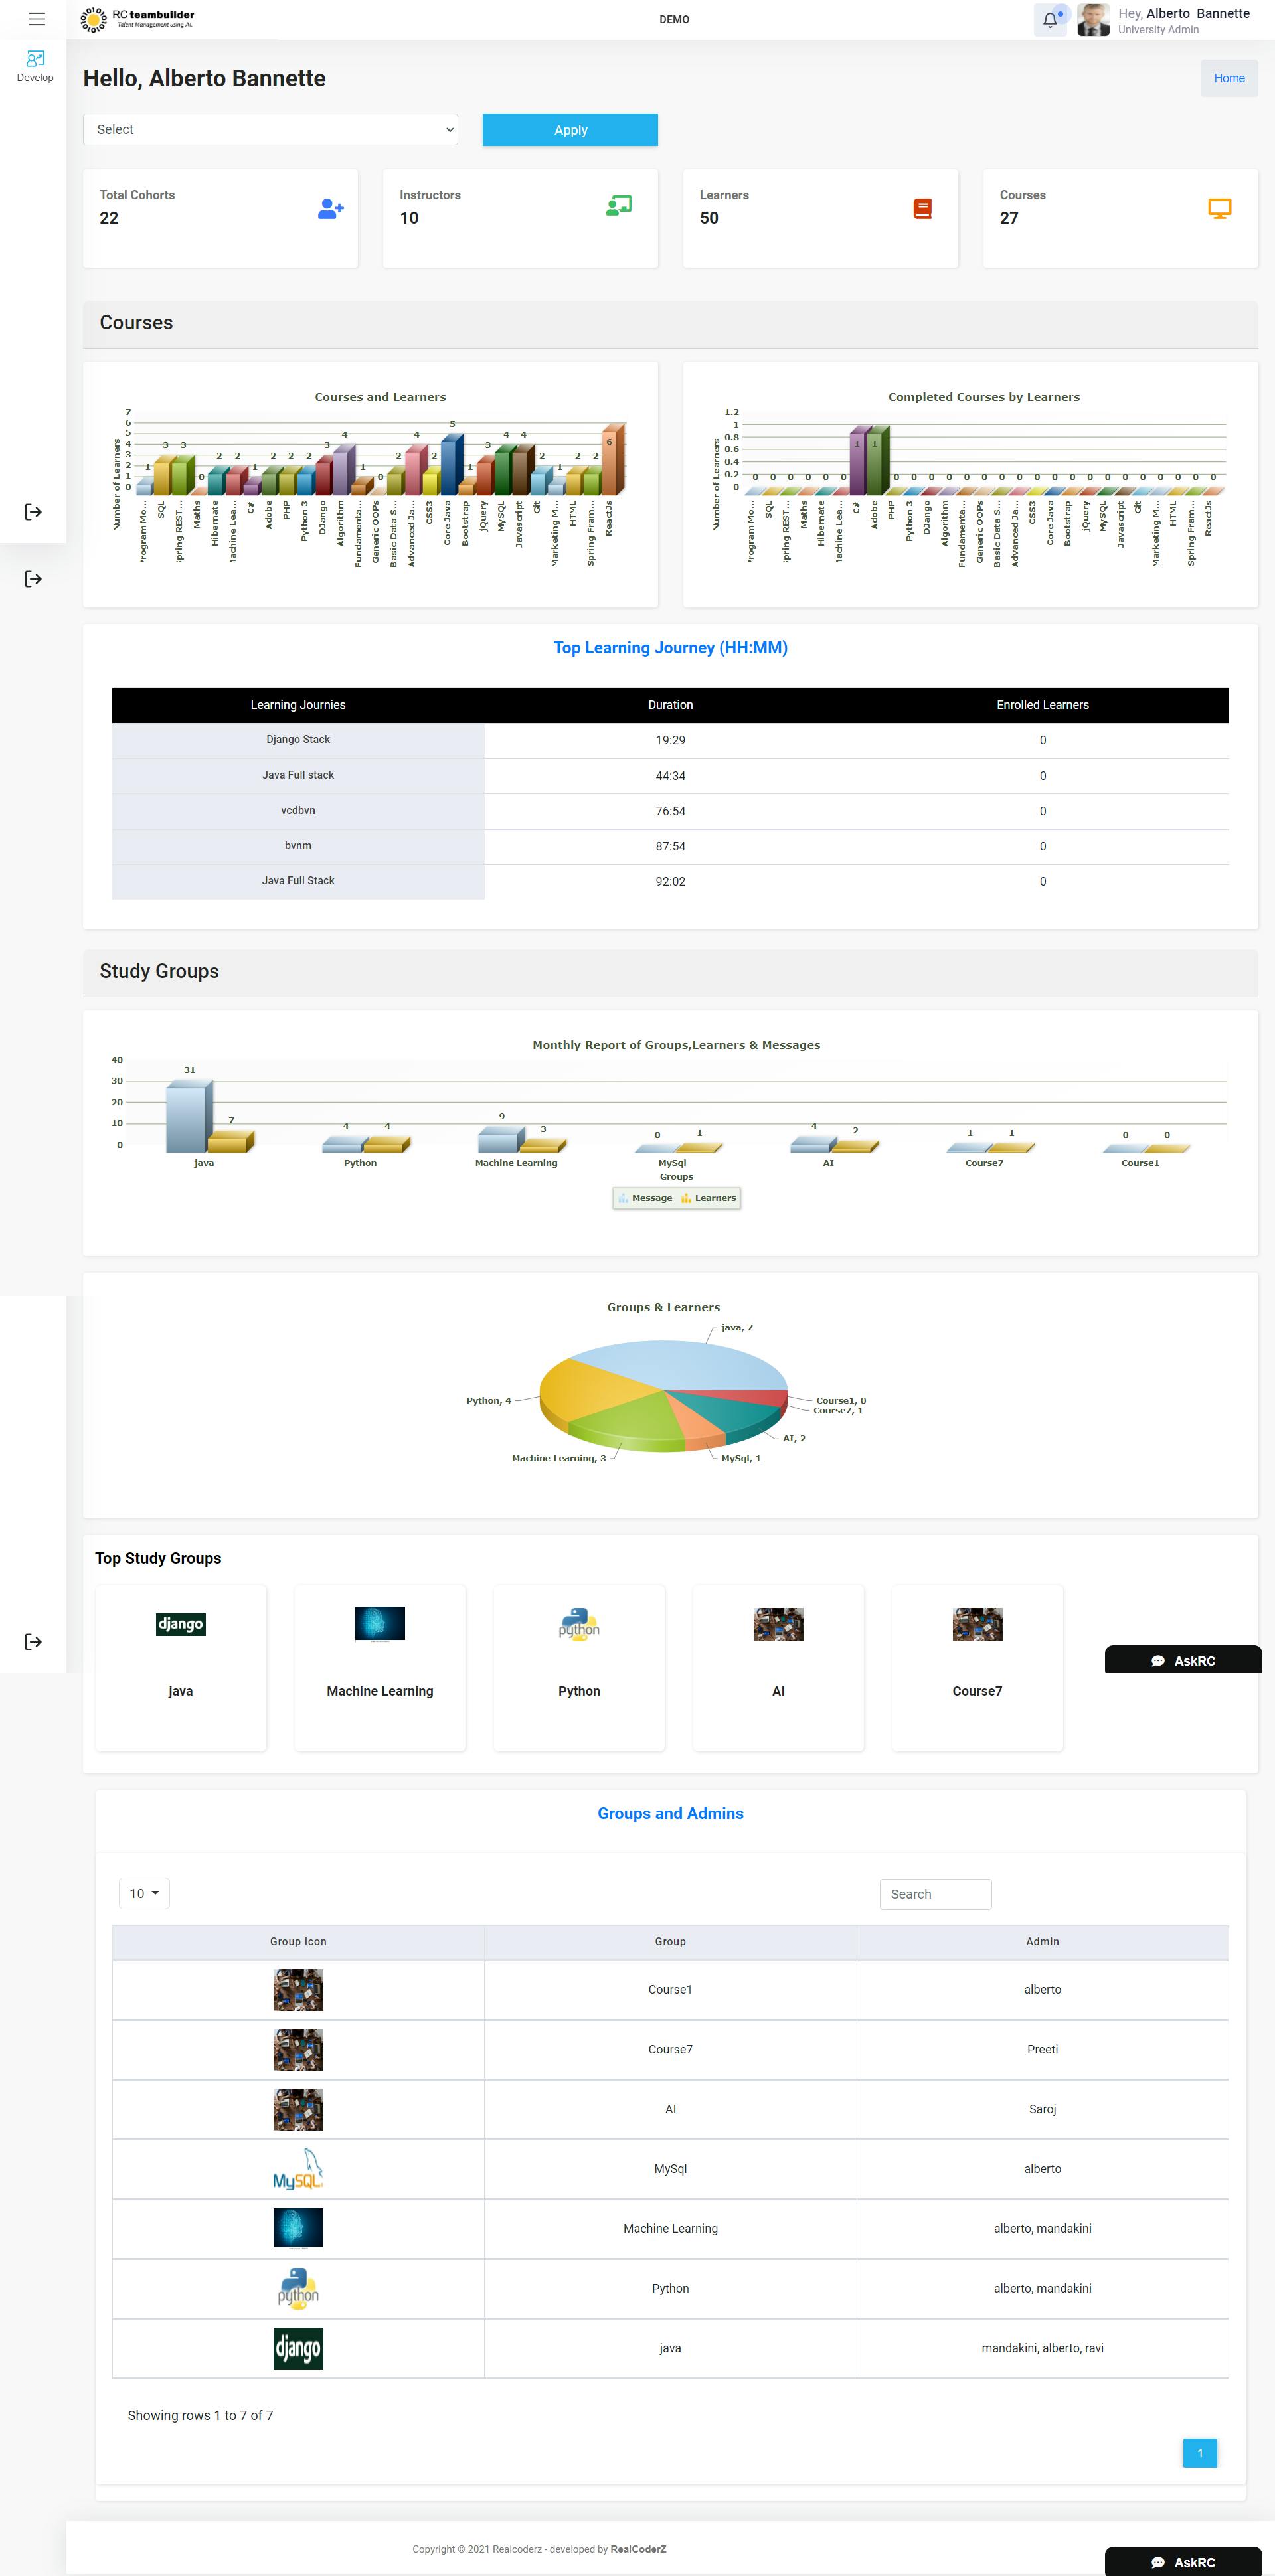Click the logout icon in sidebar
The height and width of the screenshot is (2576, 1275).
coord(33,512)
